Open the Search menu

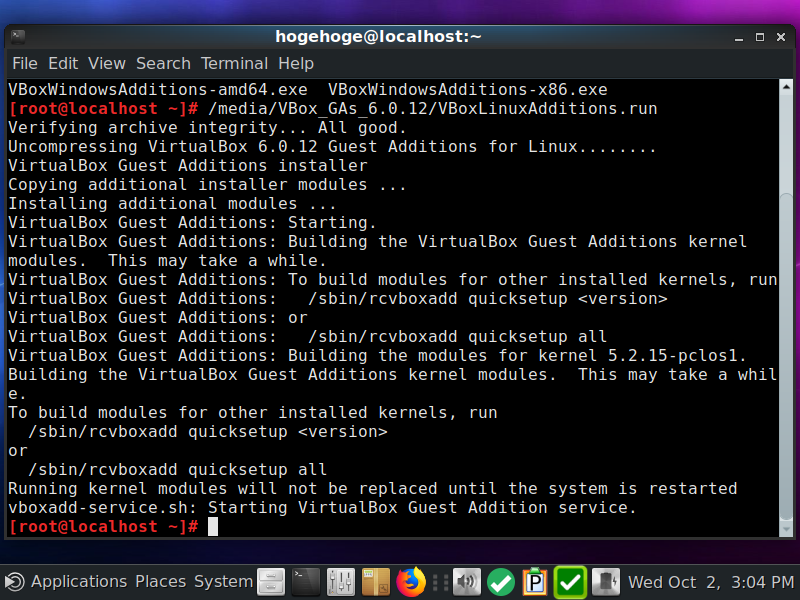[x=163, y=64]
